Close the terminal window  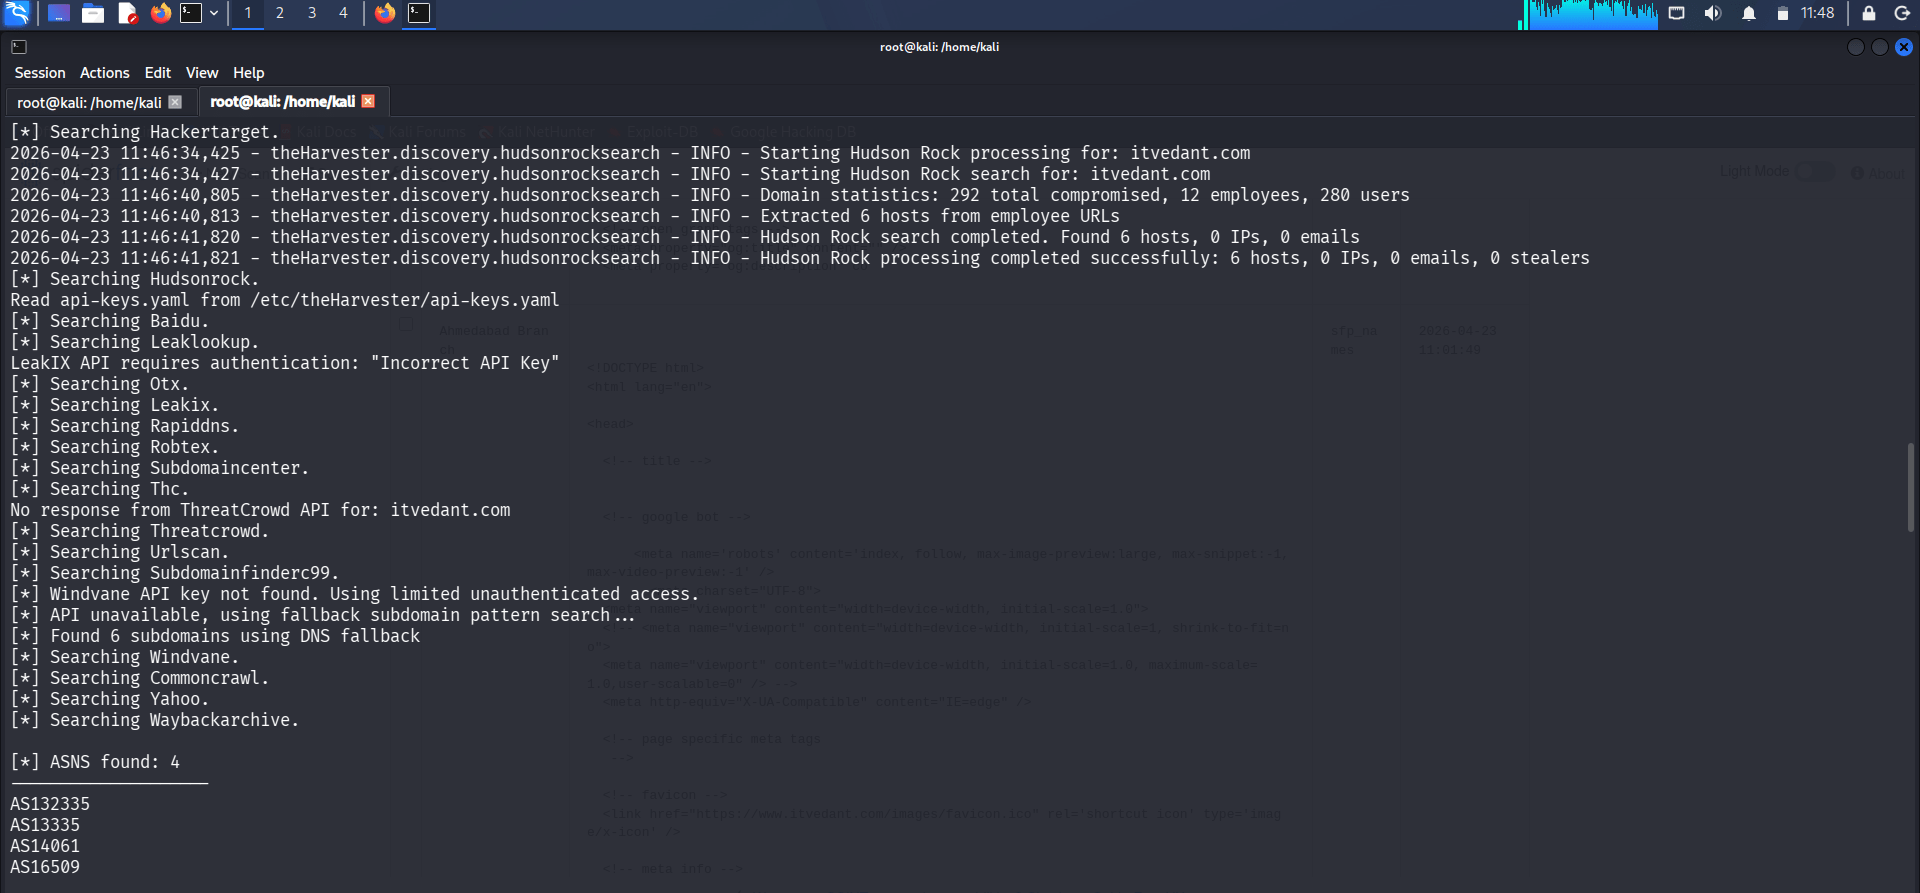pos(1904,47)
